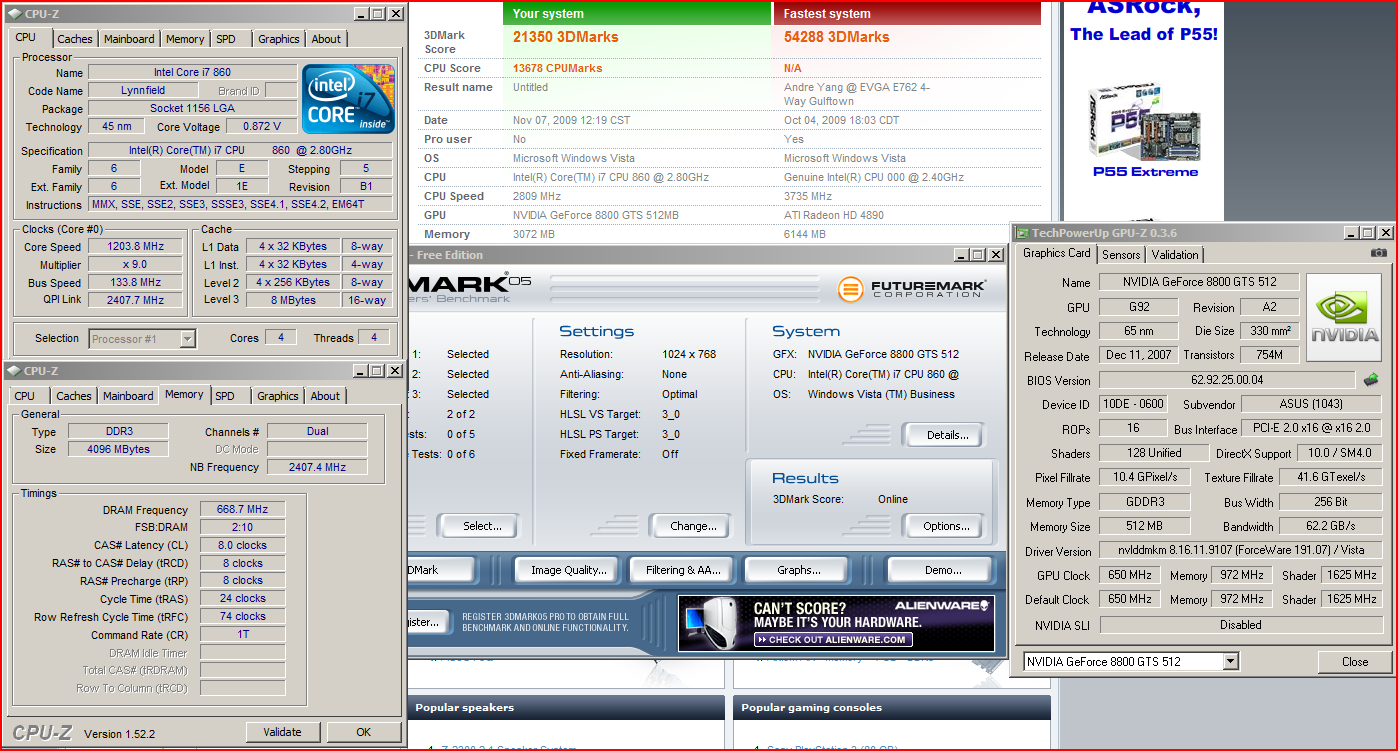Click the CPU name field "Intel Core i7 860"
The height and width of the screenshot is (751, 1398).
(x=192, y=73)
